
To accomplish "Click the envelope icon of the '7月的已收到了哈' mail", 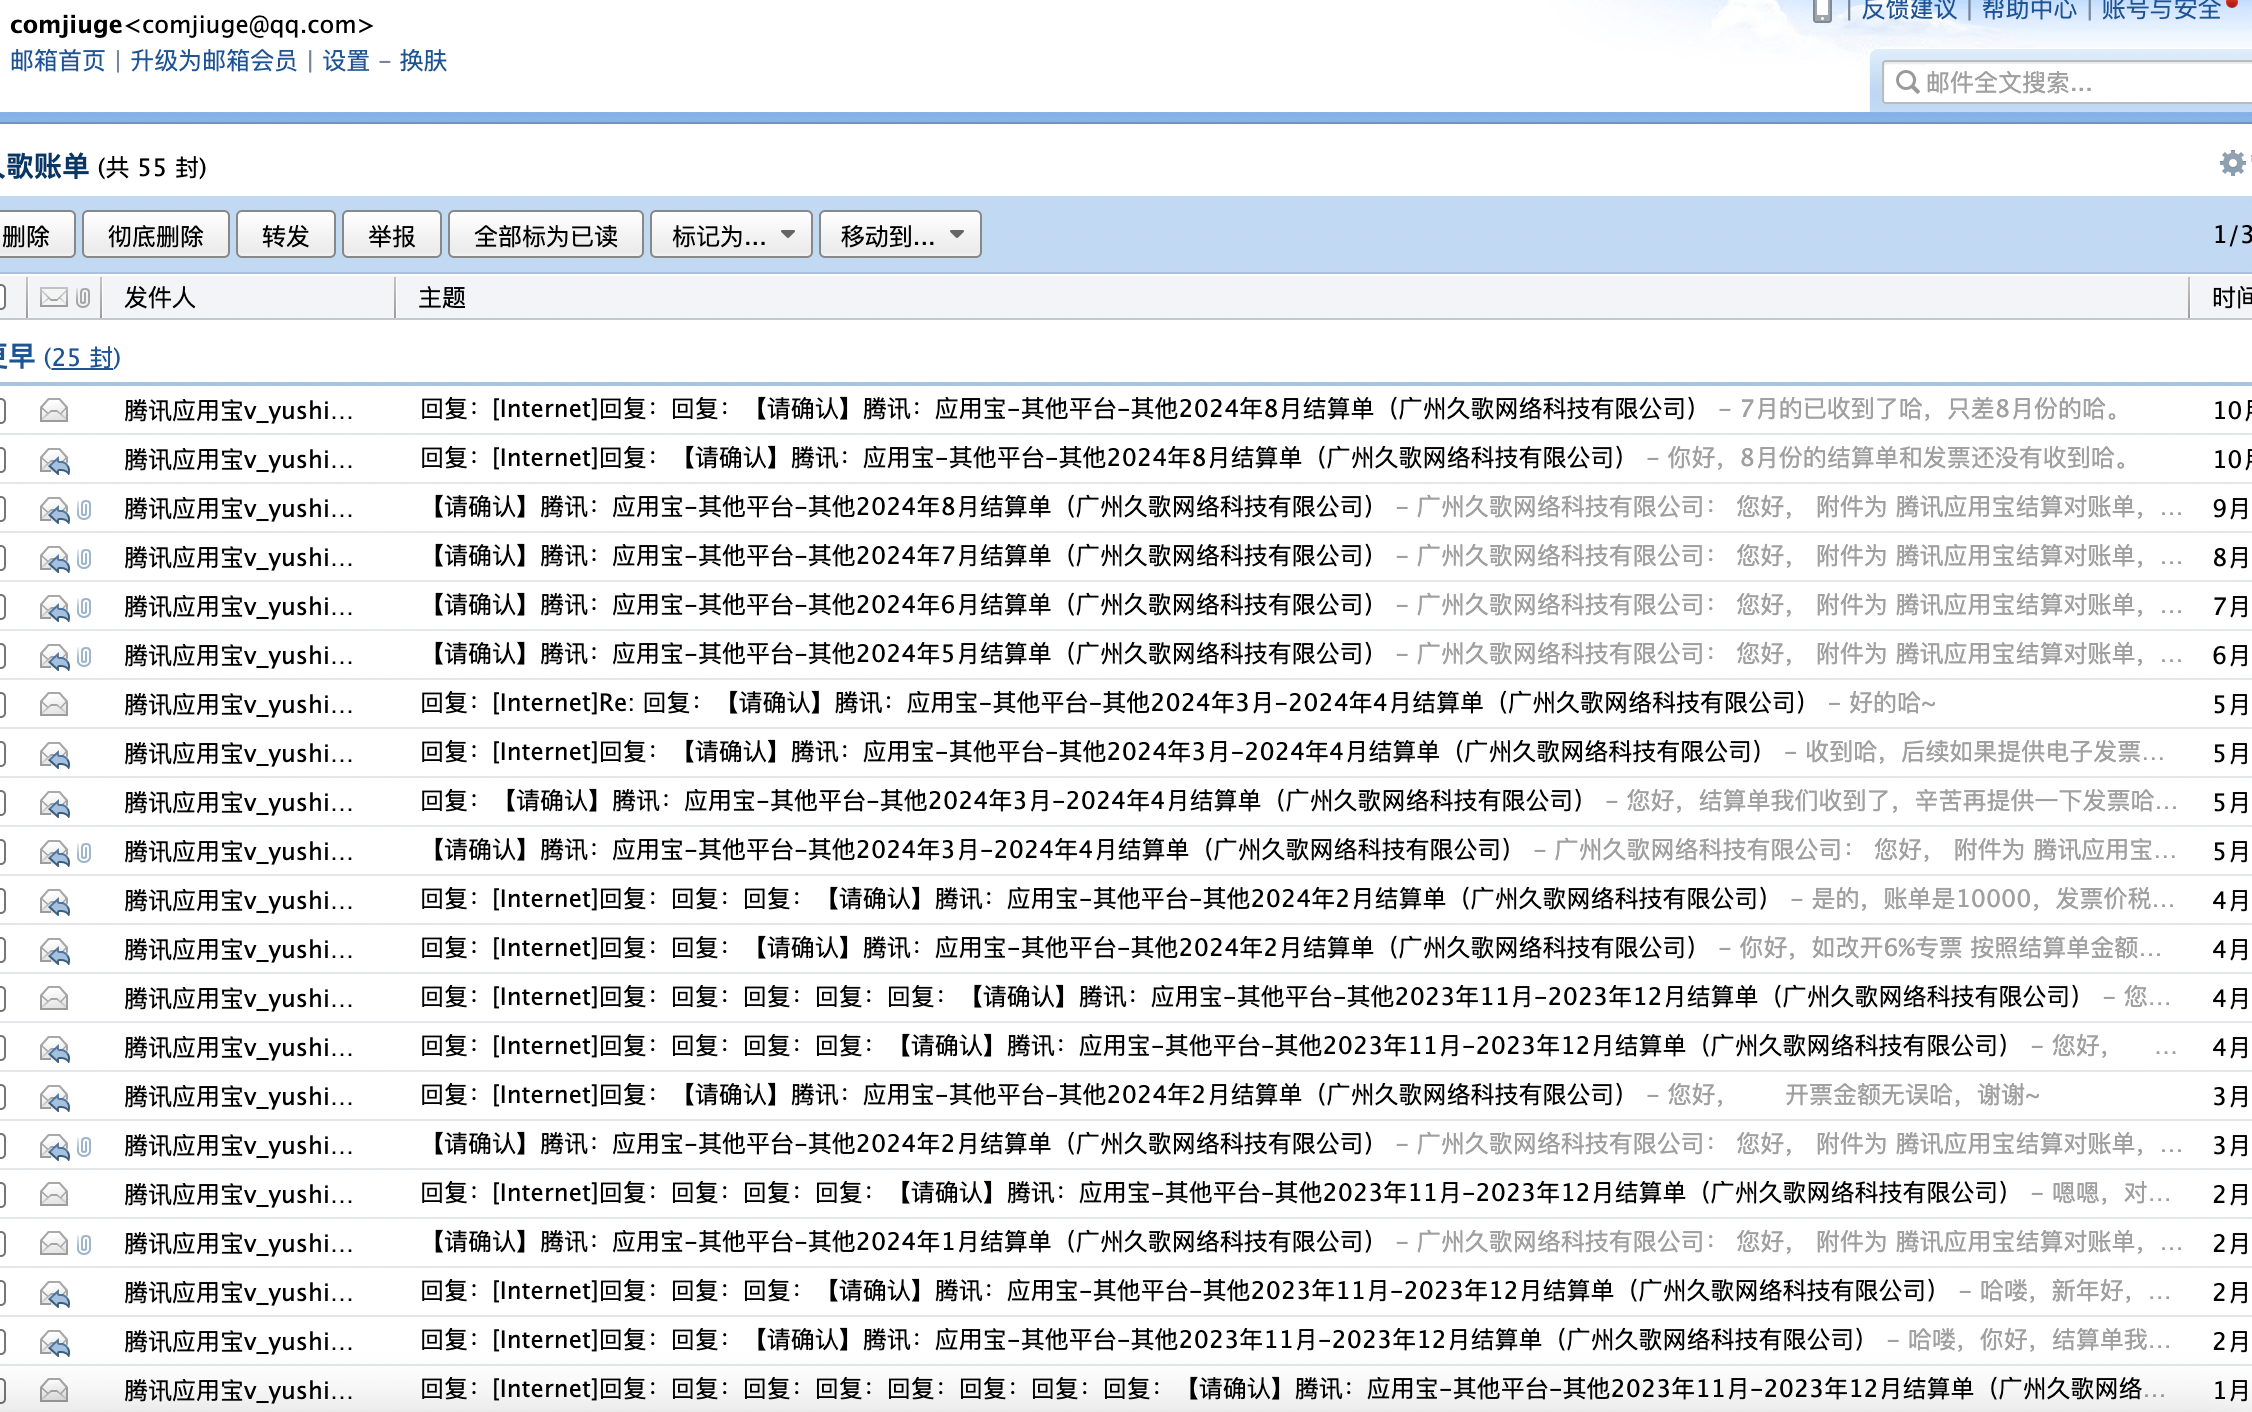I will (x=54, y=410).
